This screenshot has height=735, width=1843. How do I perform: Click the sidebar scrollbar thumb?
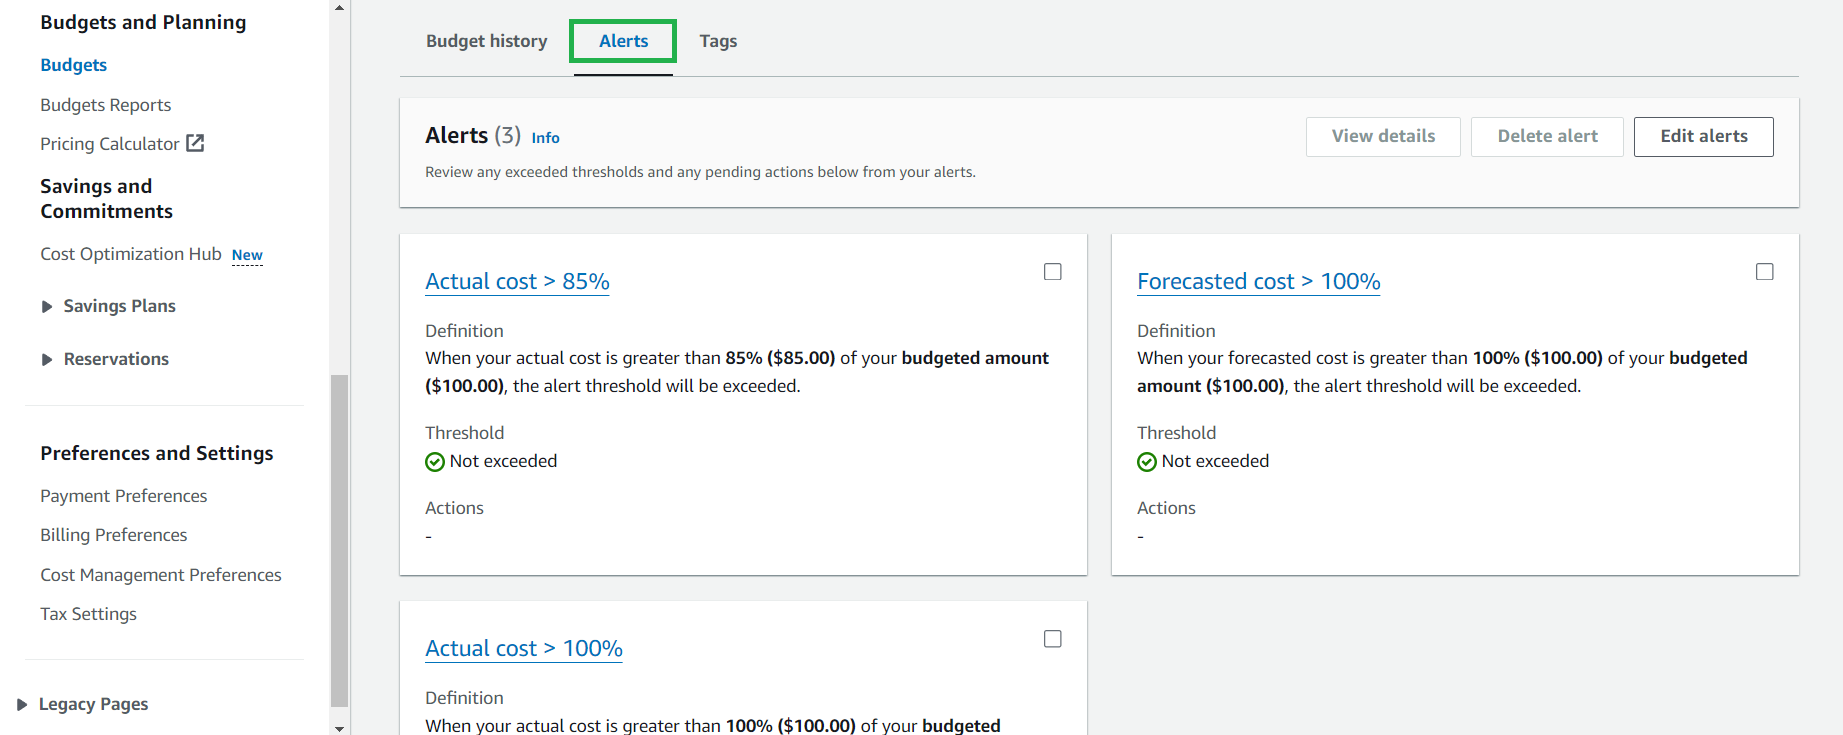coord(339,540)
